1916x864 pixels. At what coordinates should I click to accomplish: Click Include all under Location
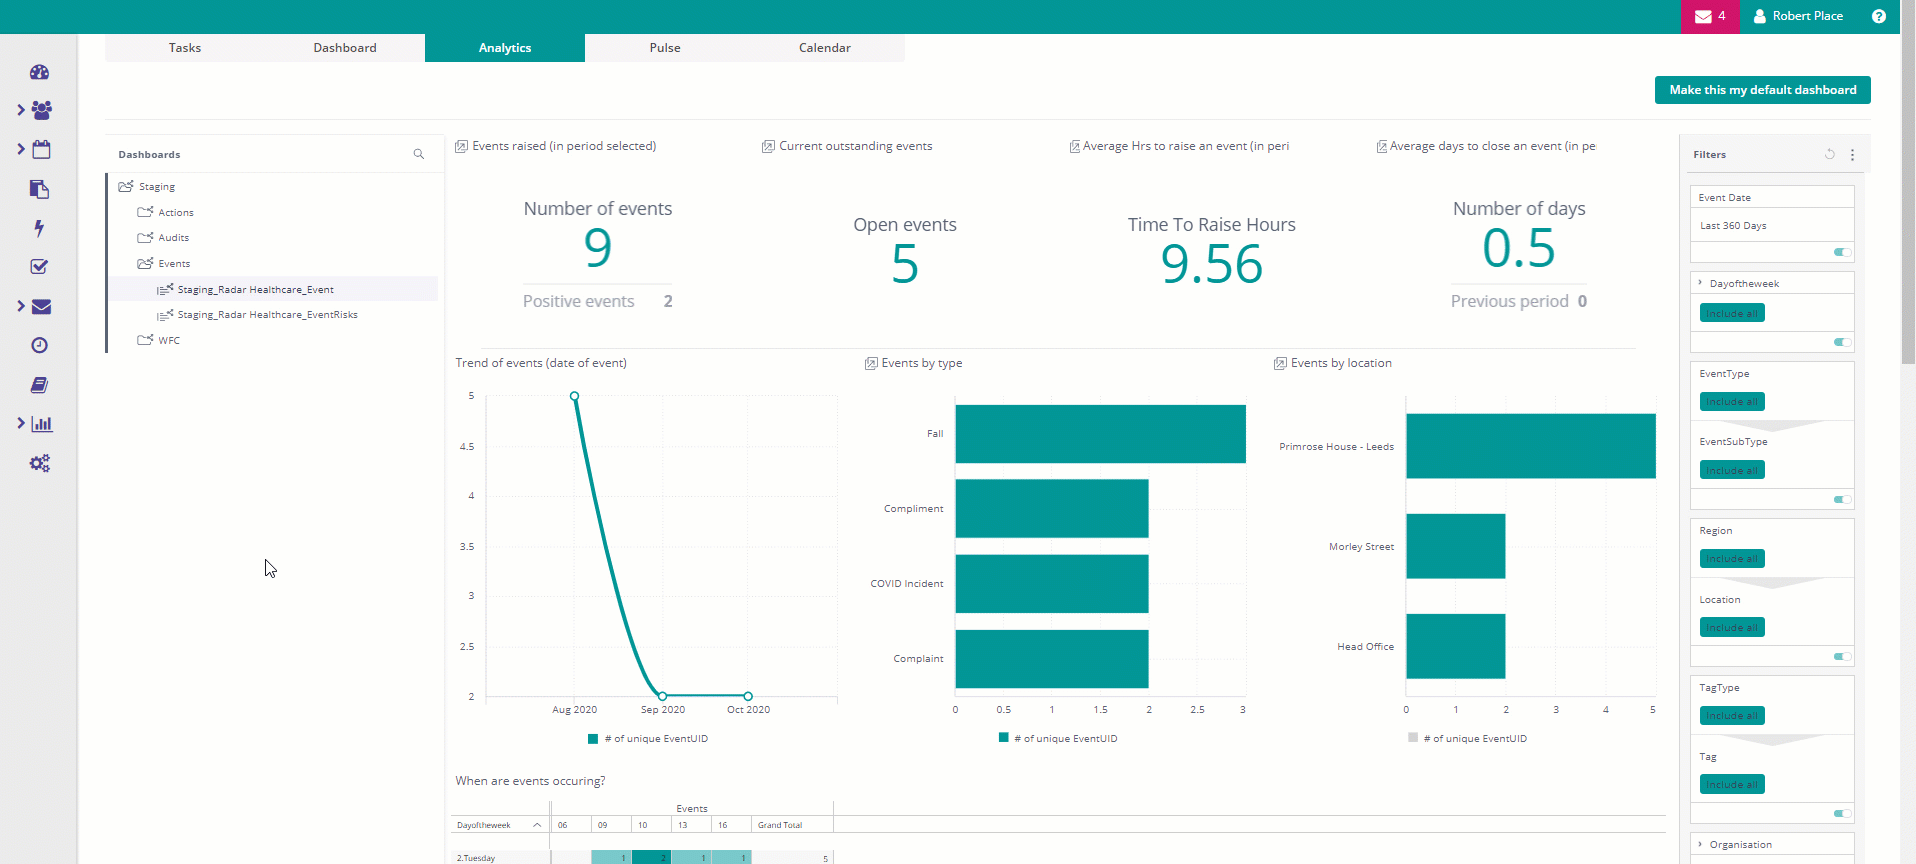pos(1732,627)
